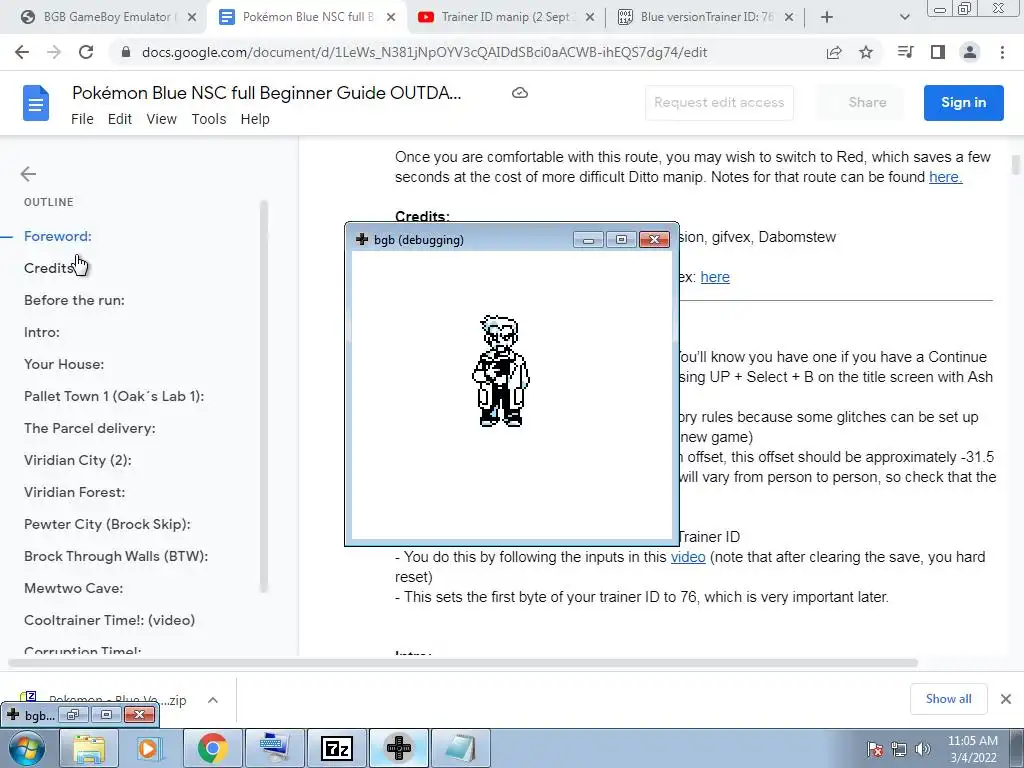Reload the page with refresh icon
1024x768 pixels.
point(86,52)
